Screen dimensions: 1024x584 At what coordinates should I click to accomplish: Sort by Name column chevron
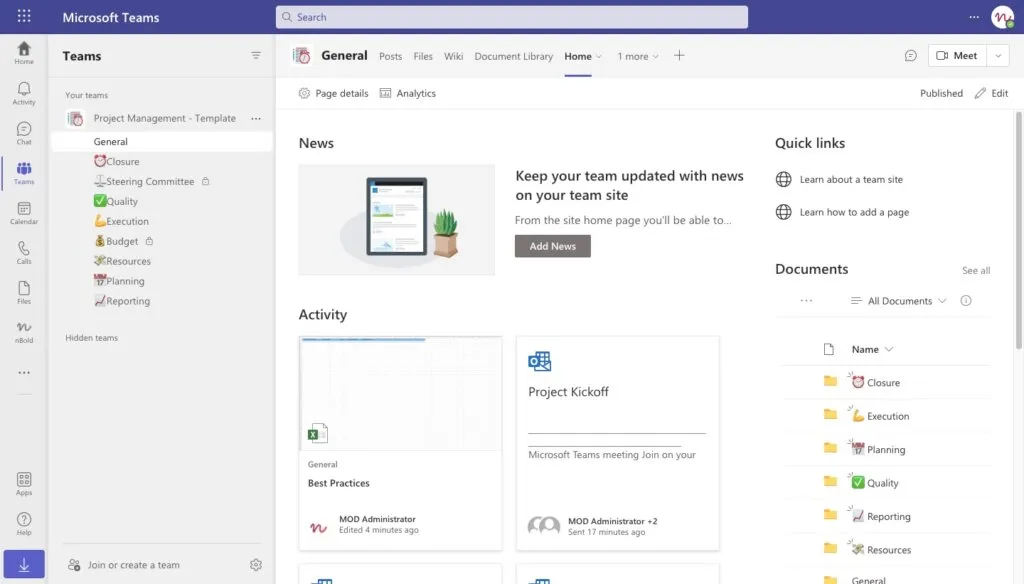click(889, 349)
